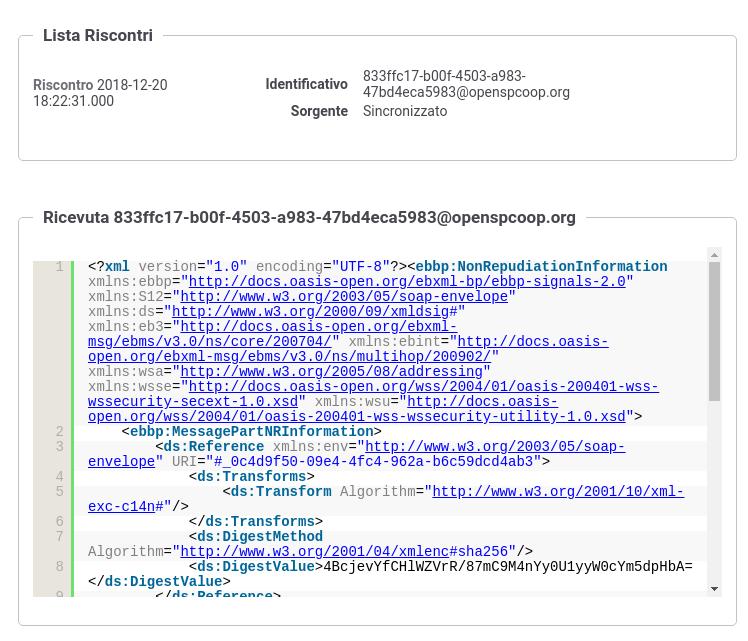The height and width of the screenshot is (641, 748).
Task: Click line number 5 in the gutter
Action: point(60,491)
